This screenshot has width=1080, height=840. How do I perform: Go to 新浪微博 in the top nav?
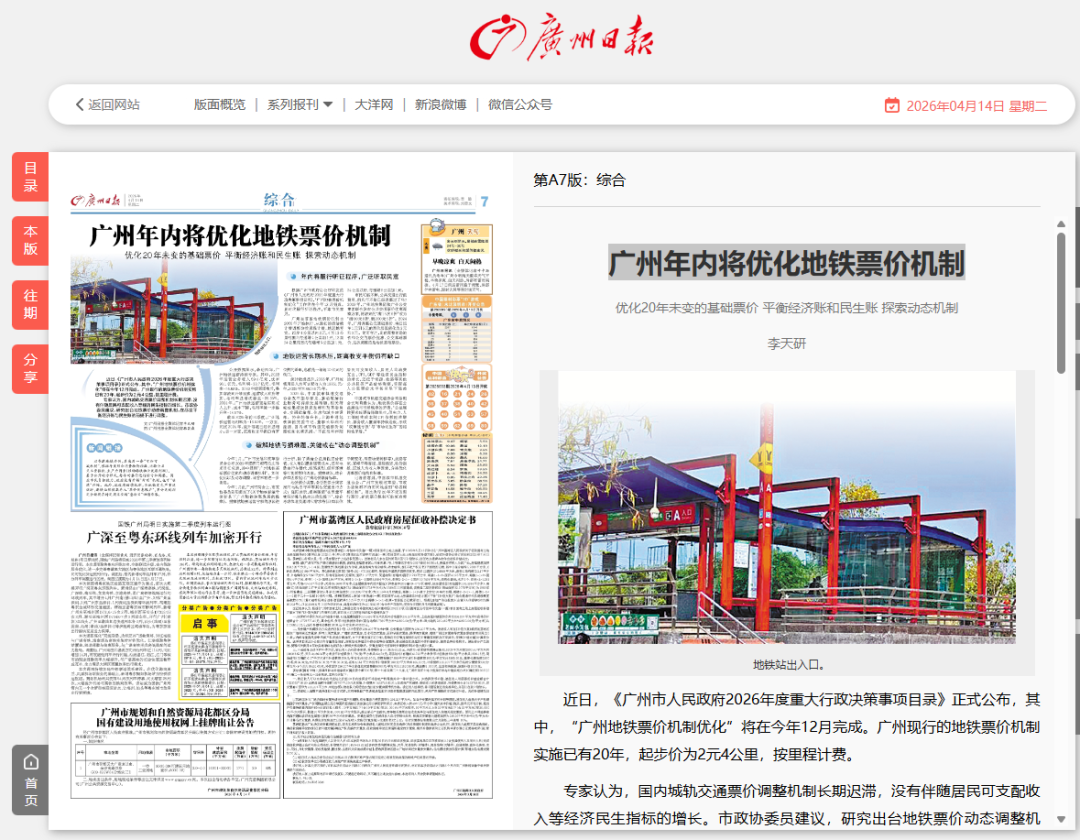[x=441, y=105]
